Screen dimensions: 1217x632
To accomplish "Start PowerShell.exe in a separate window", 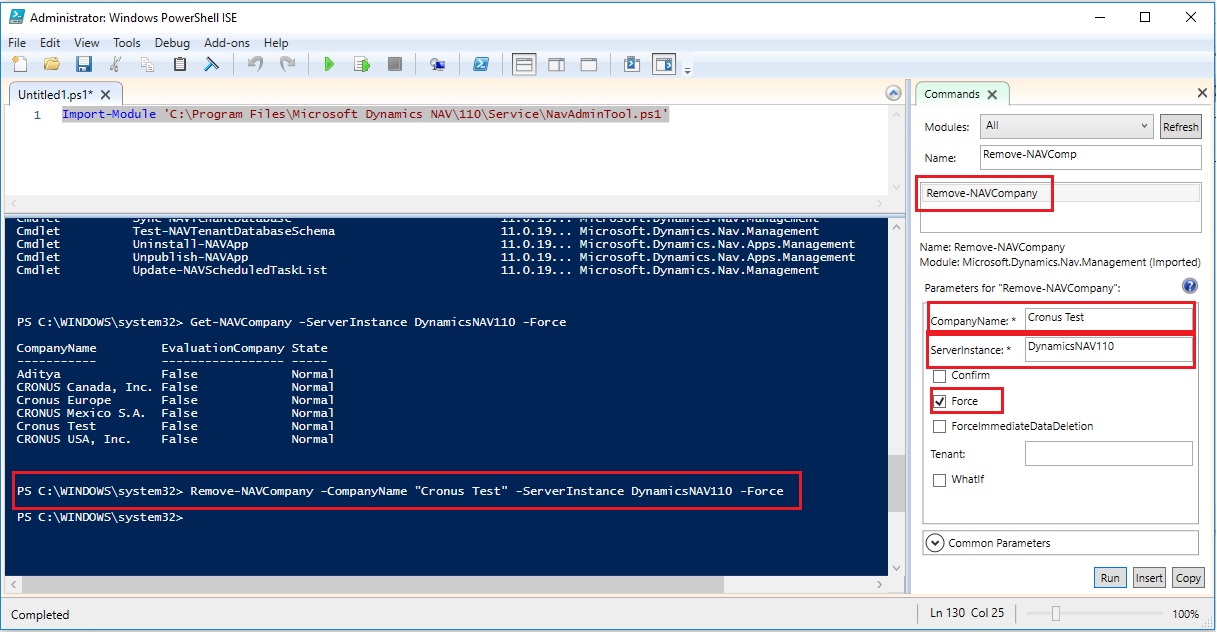I will 480,64.
